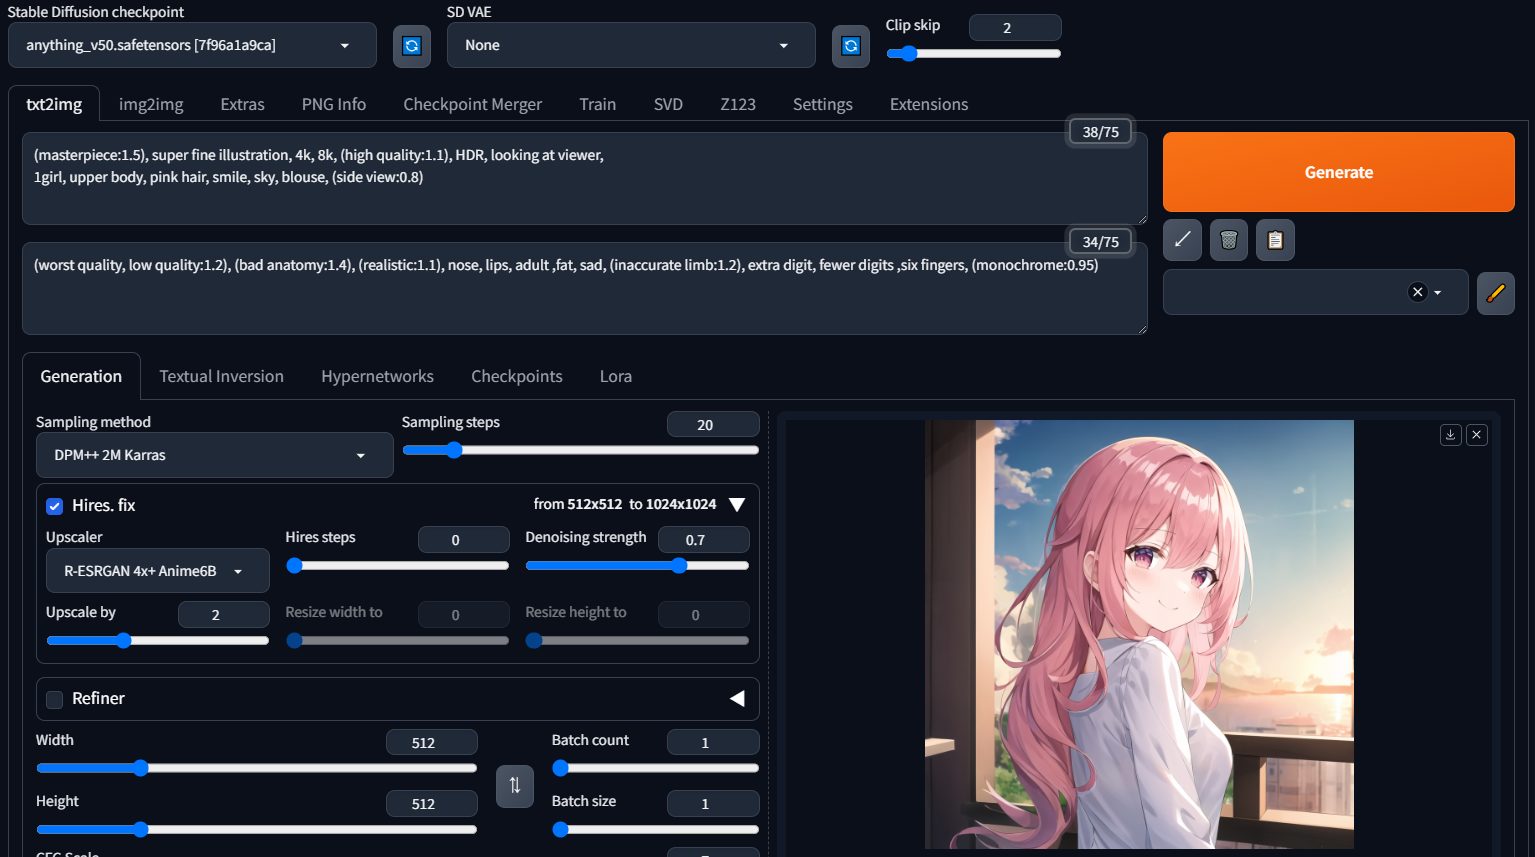1535x857 pixels.
Task: Clear prompt with the trash icon
Action: click(x=1228, y=240)
